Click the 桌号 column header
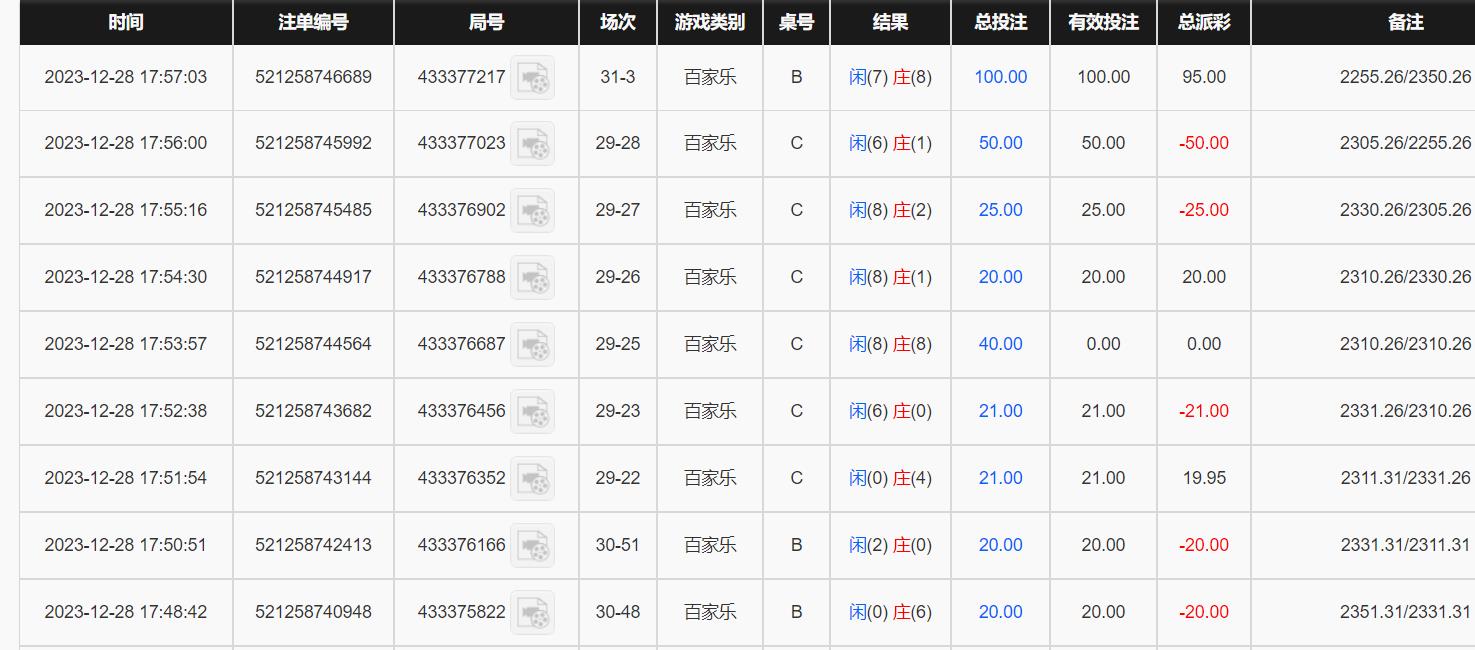Viewport: 1475px width, 650px height. click(796, 22)
